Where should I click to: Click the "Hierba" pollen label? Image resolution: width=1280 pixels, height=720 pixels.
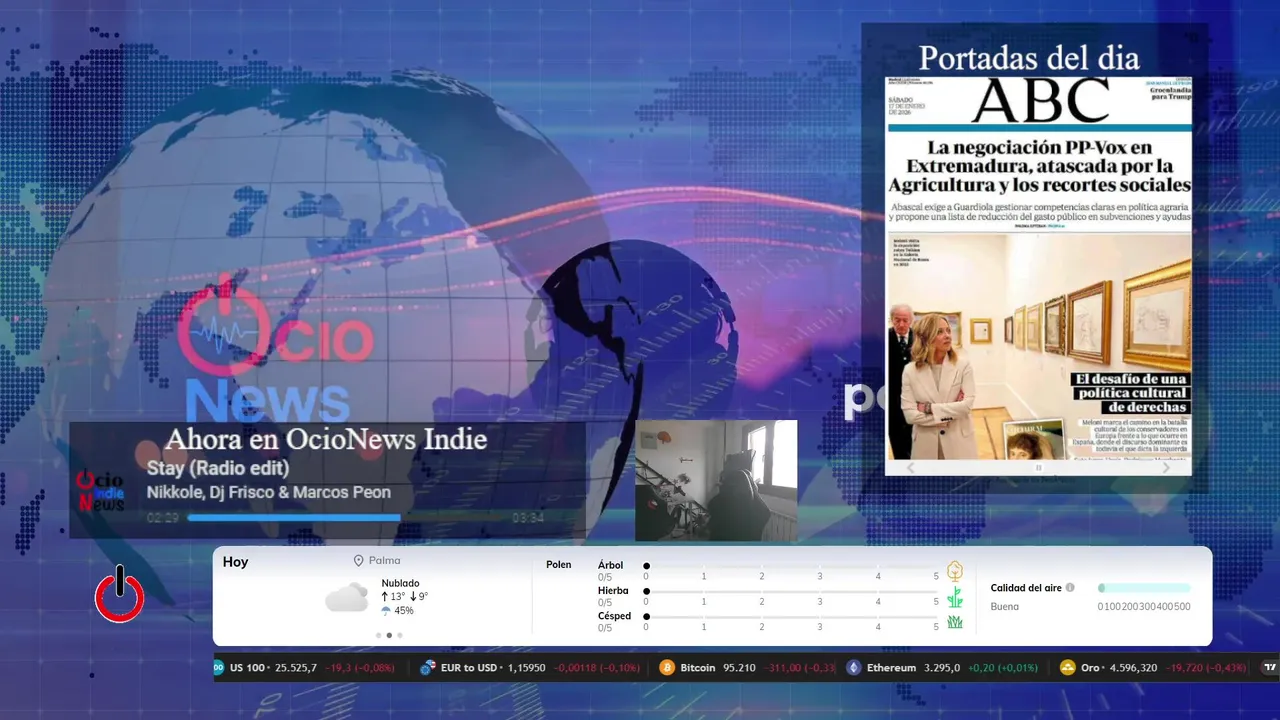coord(613,591)
